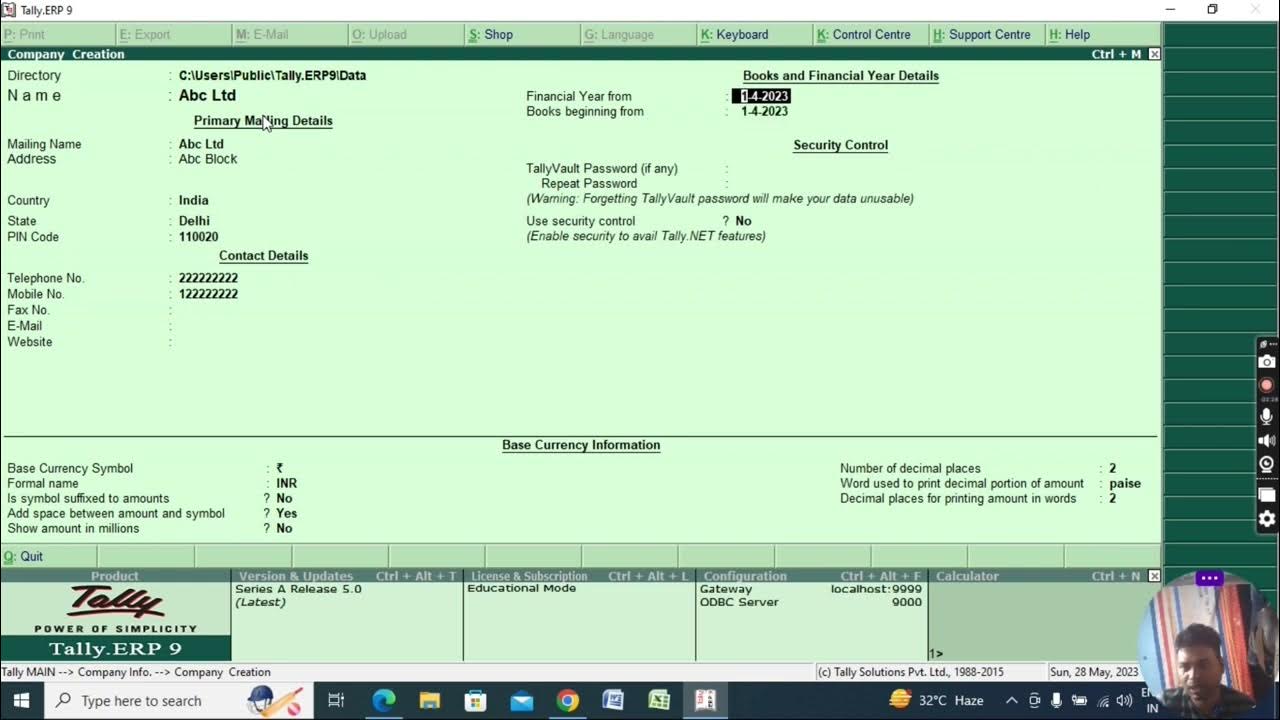Open the Keyboard menu
The width and height of the screenshot is (1280, 720).
coord(735,34)
